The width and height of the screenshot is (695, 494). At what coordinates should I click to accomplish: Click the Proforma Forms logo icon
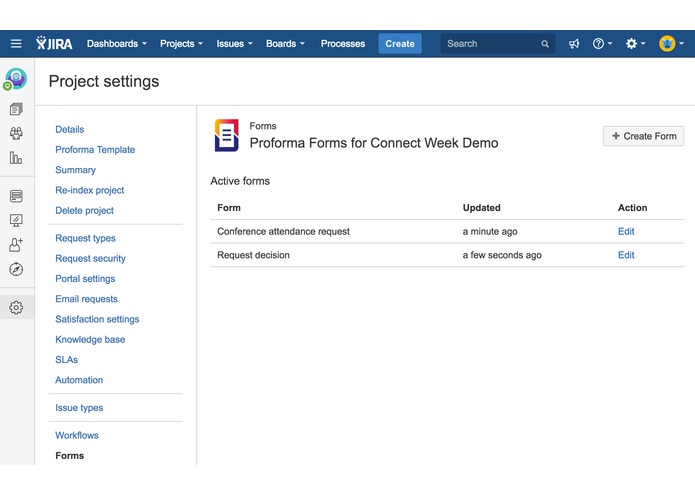[226, 136]
